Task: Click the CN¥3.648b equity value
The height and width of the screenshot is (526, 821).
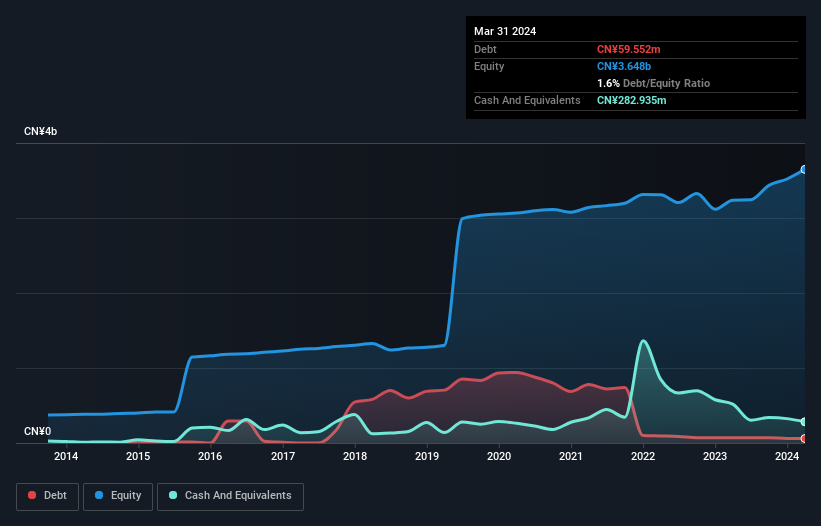Action: coord(624,66)
